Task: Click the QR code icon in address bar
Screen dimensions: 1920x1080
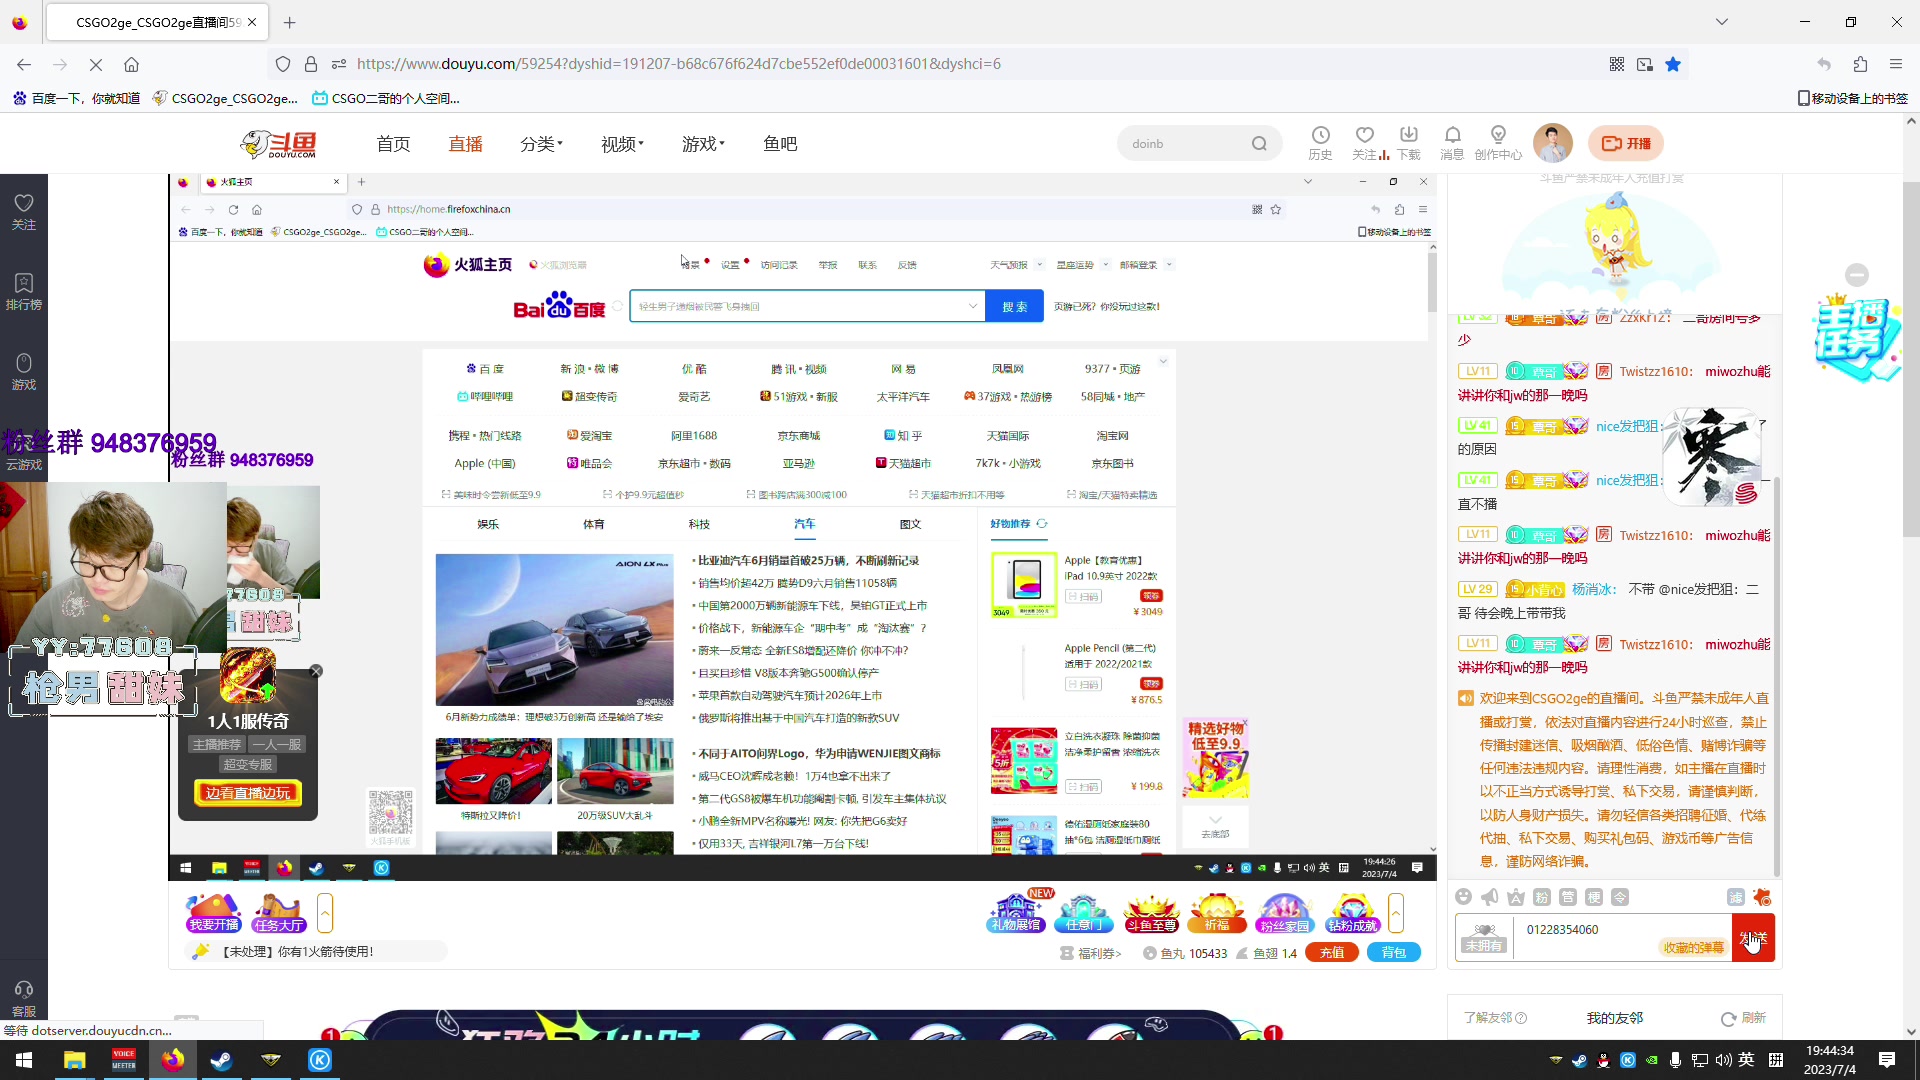Action: tap(1617, 64)
